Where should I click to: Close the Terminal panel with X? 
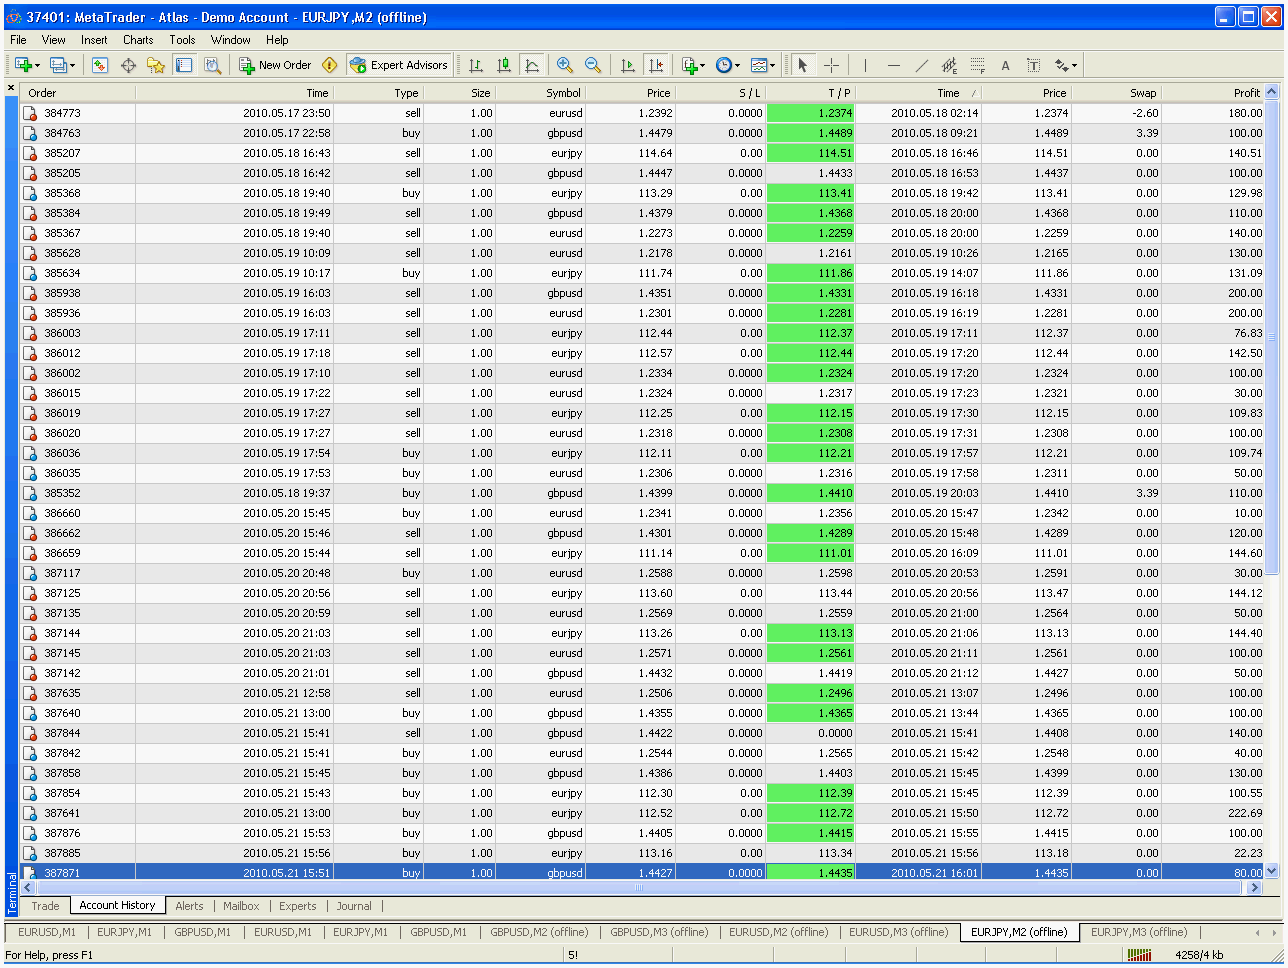pos(11,88)
